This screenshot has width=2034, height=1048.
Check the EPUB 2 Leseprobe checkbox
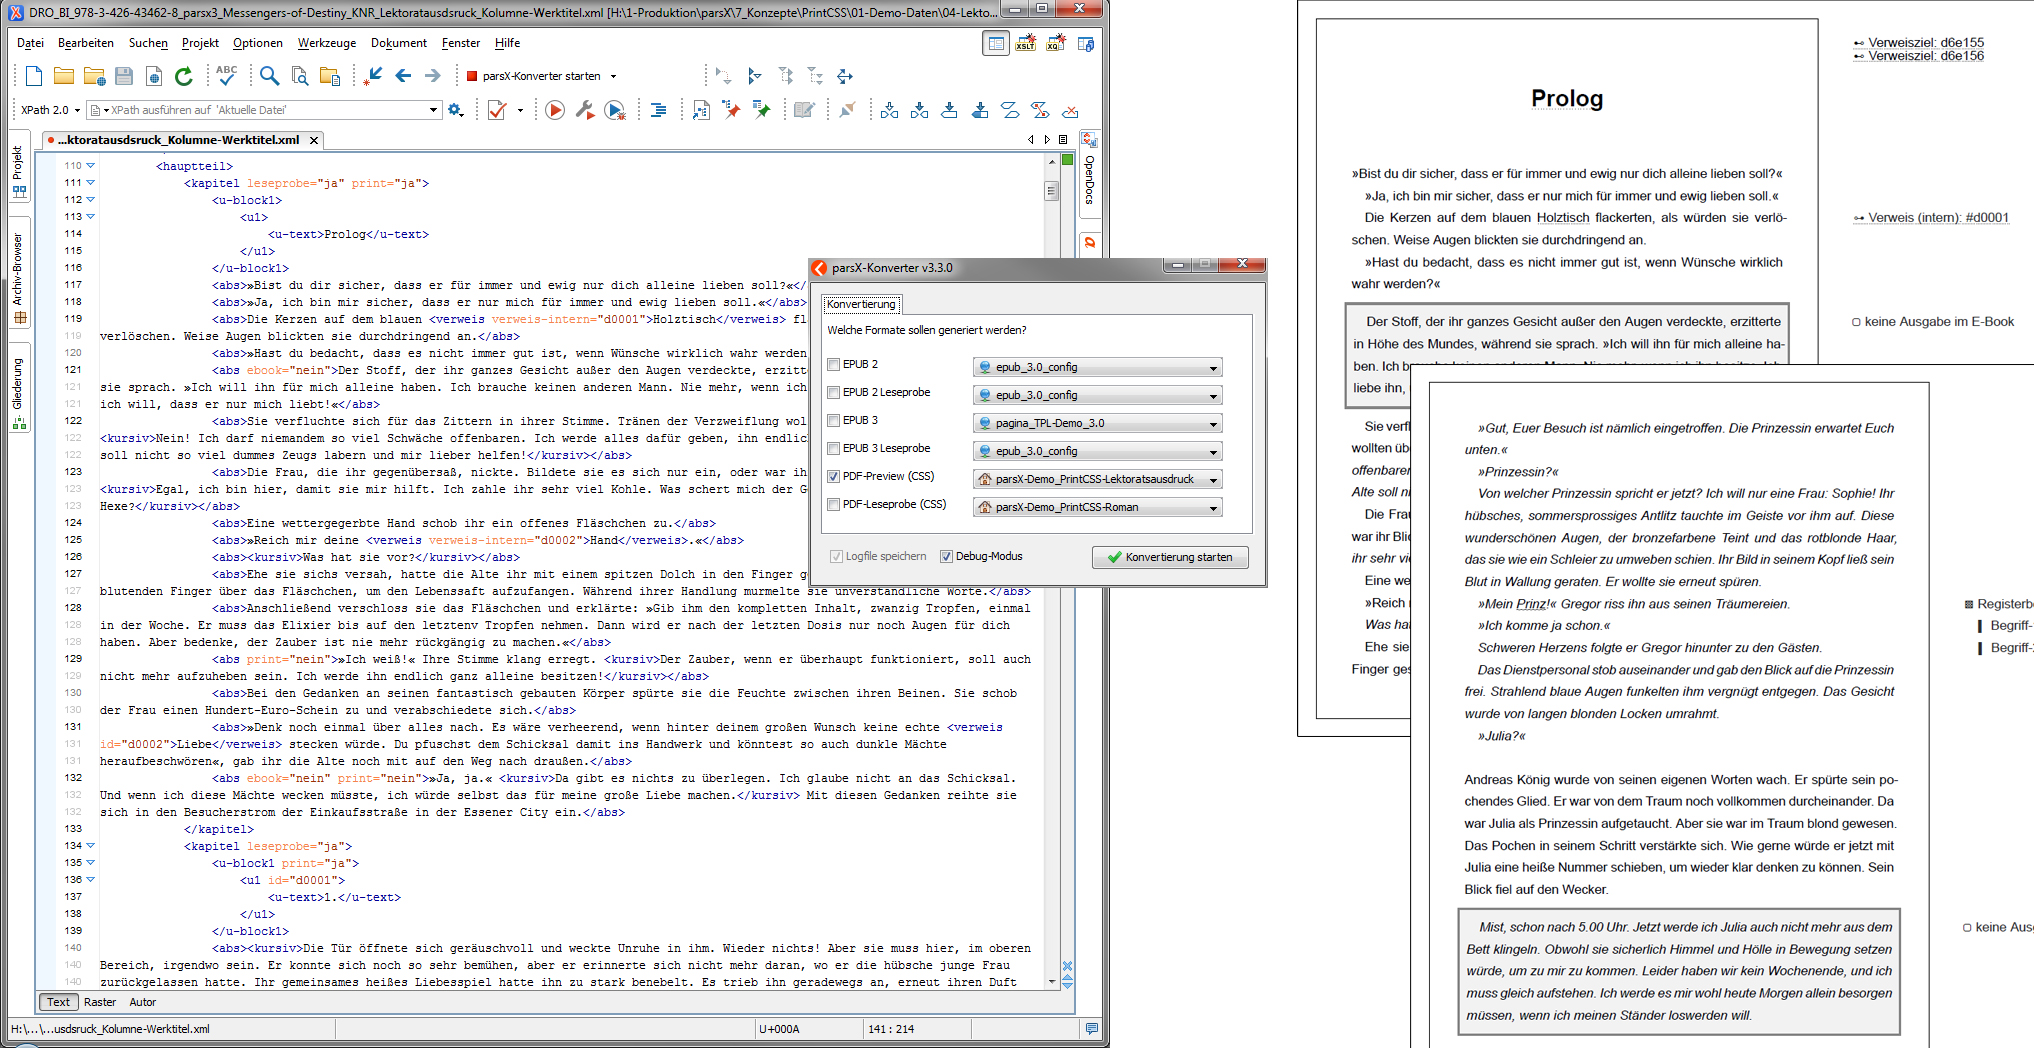pos(833,393)
